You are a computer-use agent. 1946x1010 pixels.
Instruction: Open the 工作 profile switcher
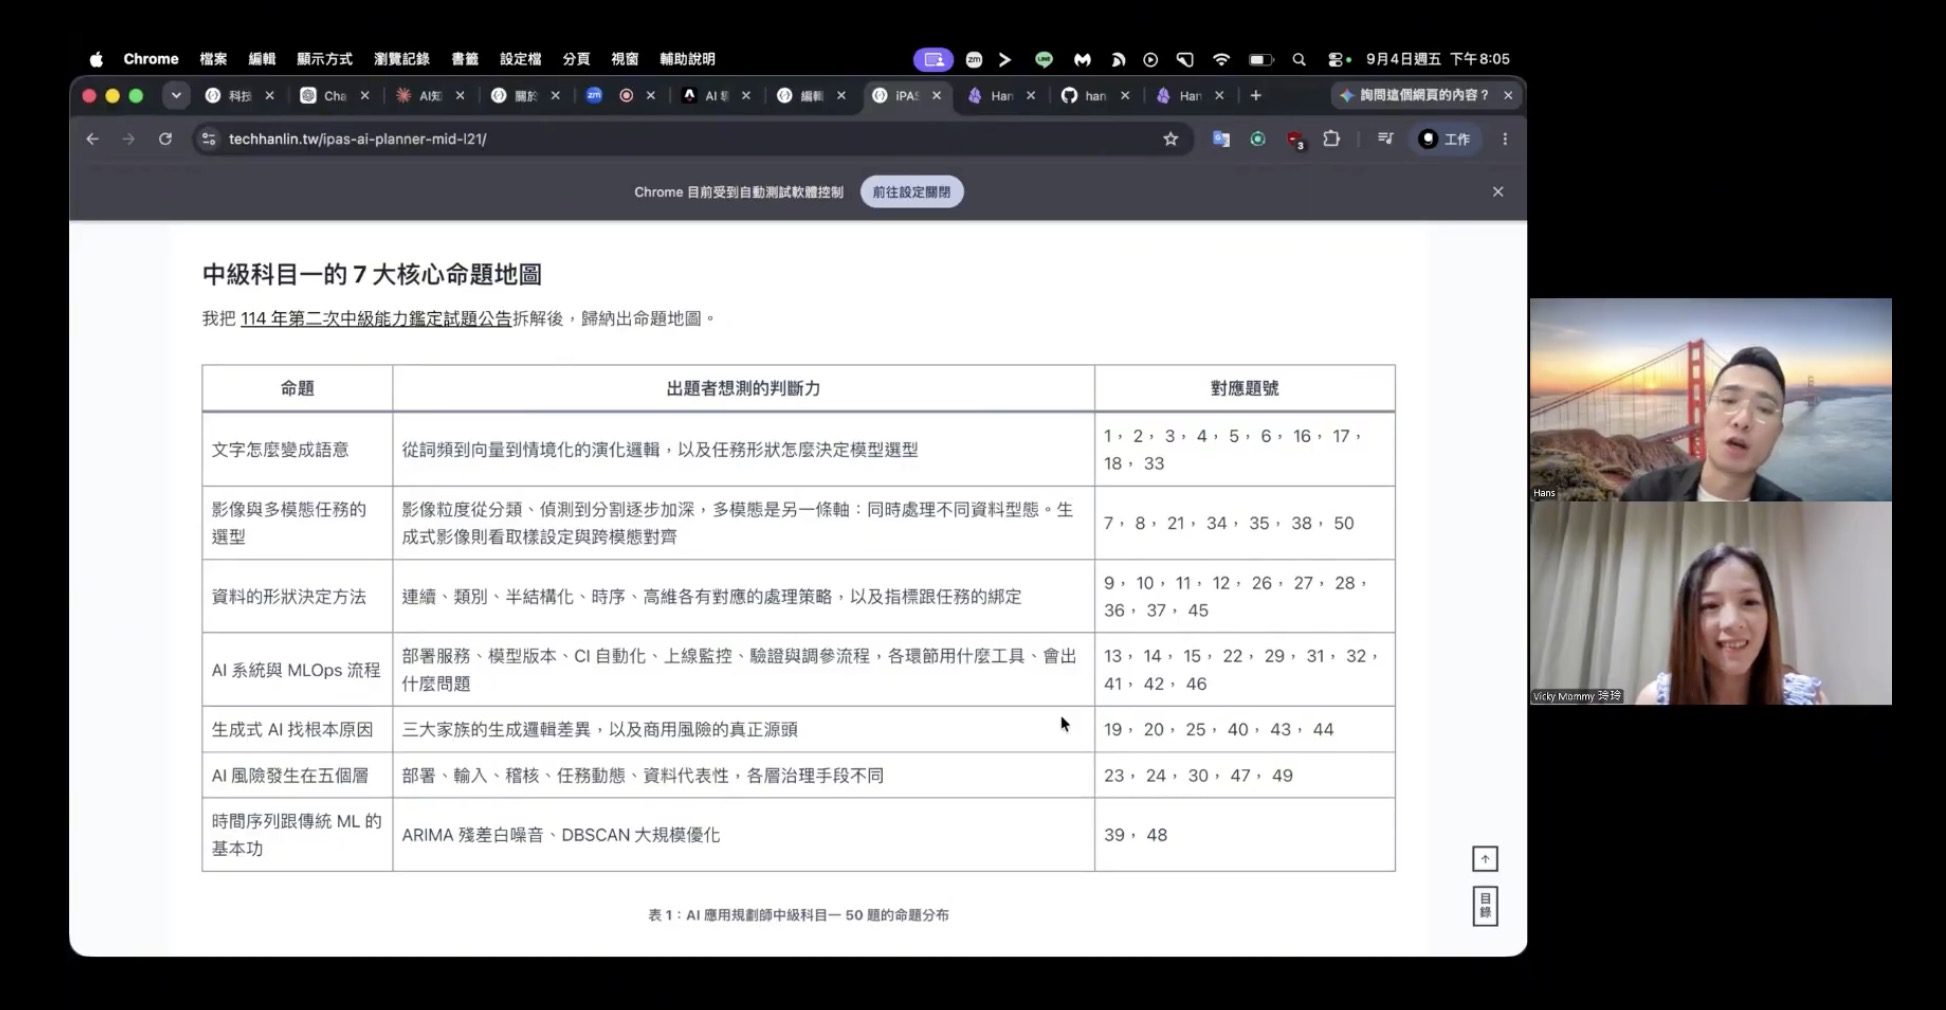pos(1445,139)
